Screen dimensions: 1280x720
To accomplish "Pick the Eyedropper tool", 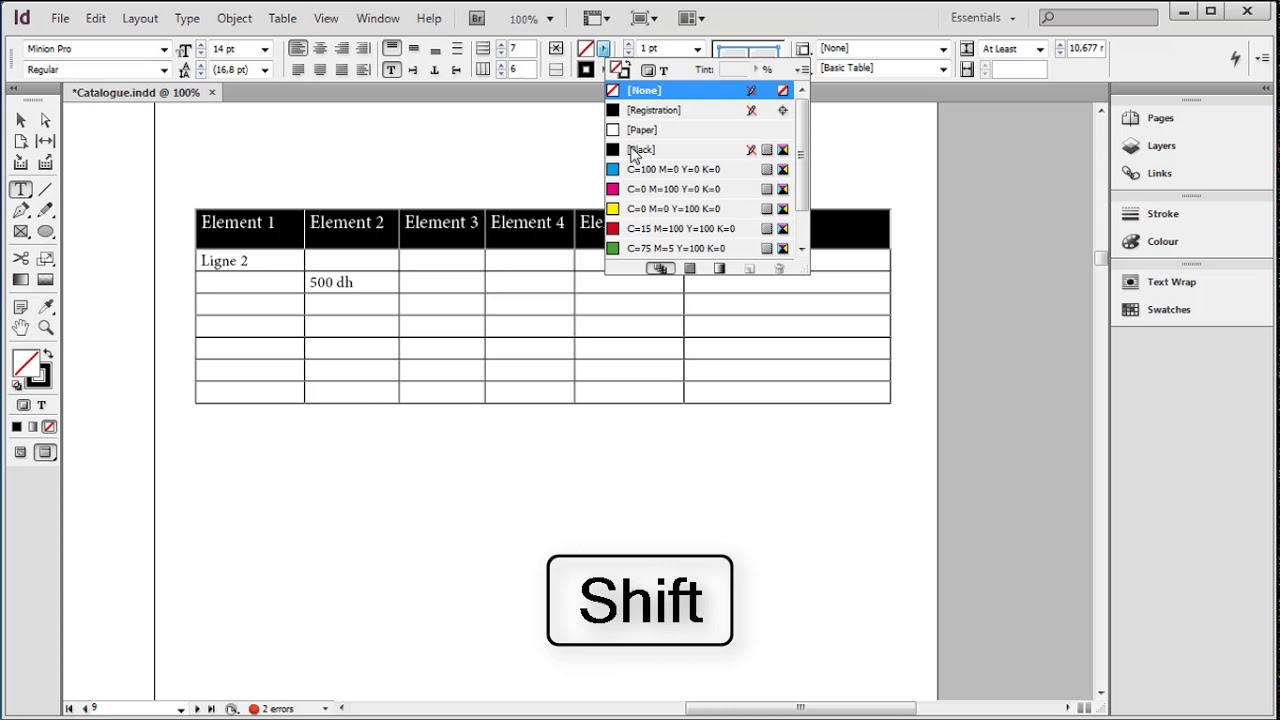I will 46,307.
